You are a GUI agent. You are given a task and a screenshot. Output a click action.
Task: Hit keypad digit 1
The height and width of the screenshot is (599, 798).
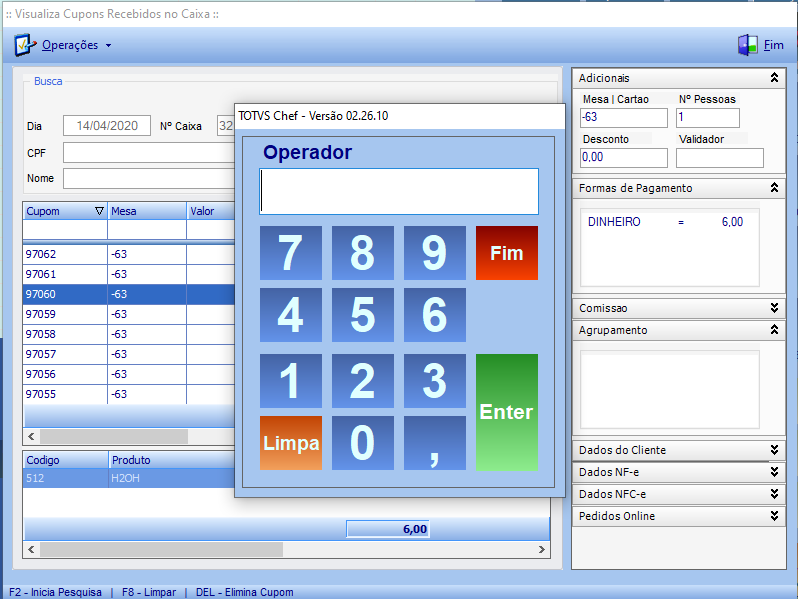click(291, 381)
